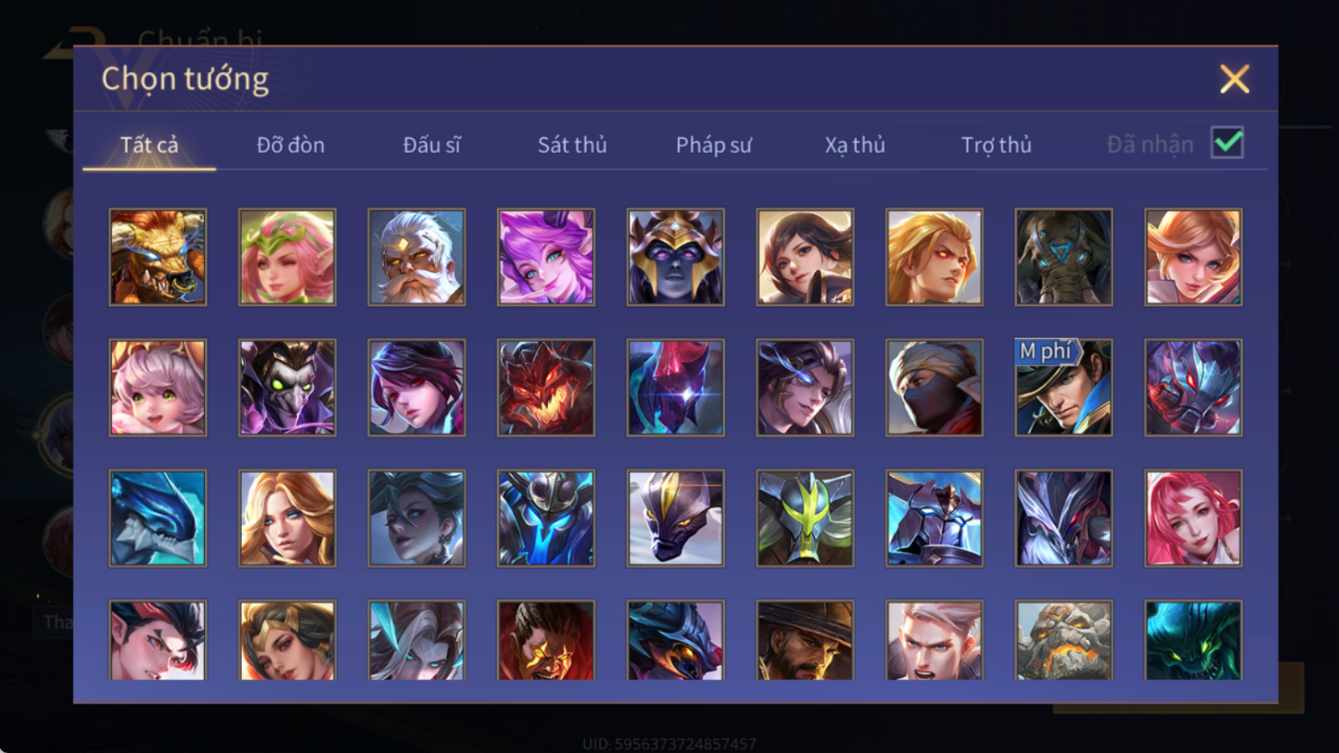Choose the hero tagged M phí
The height and width of the screenshot is (753, 1339).
pyautogui.click(x=1063, y=388)
